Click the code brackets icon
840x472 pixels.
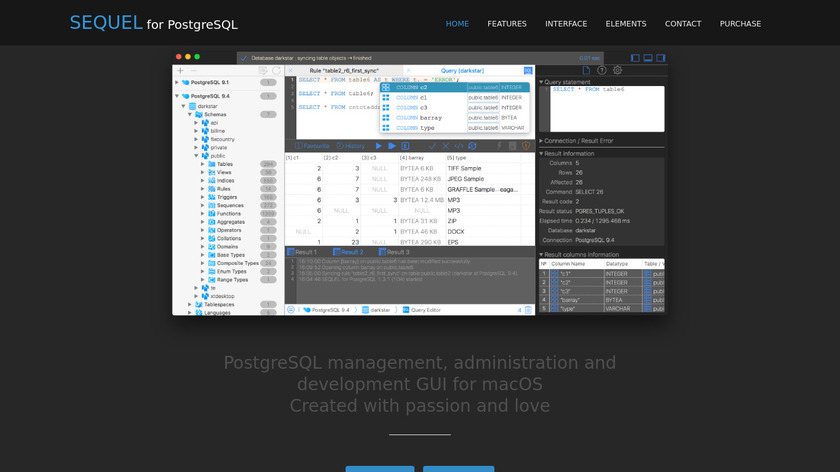pyautogui.click(x=459, y=146)
